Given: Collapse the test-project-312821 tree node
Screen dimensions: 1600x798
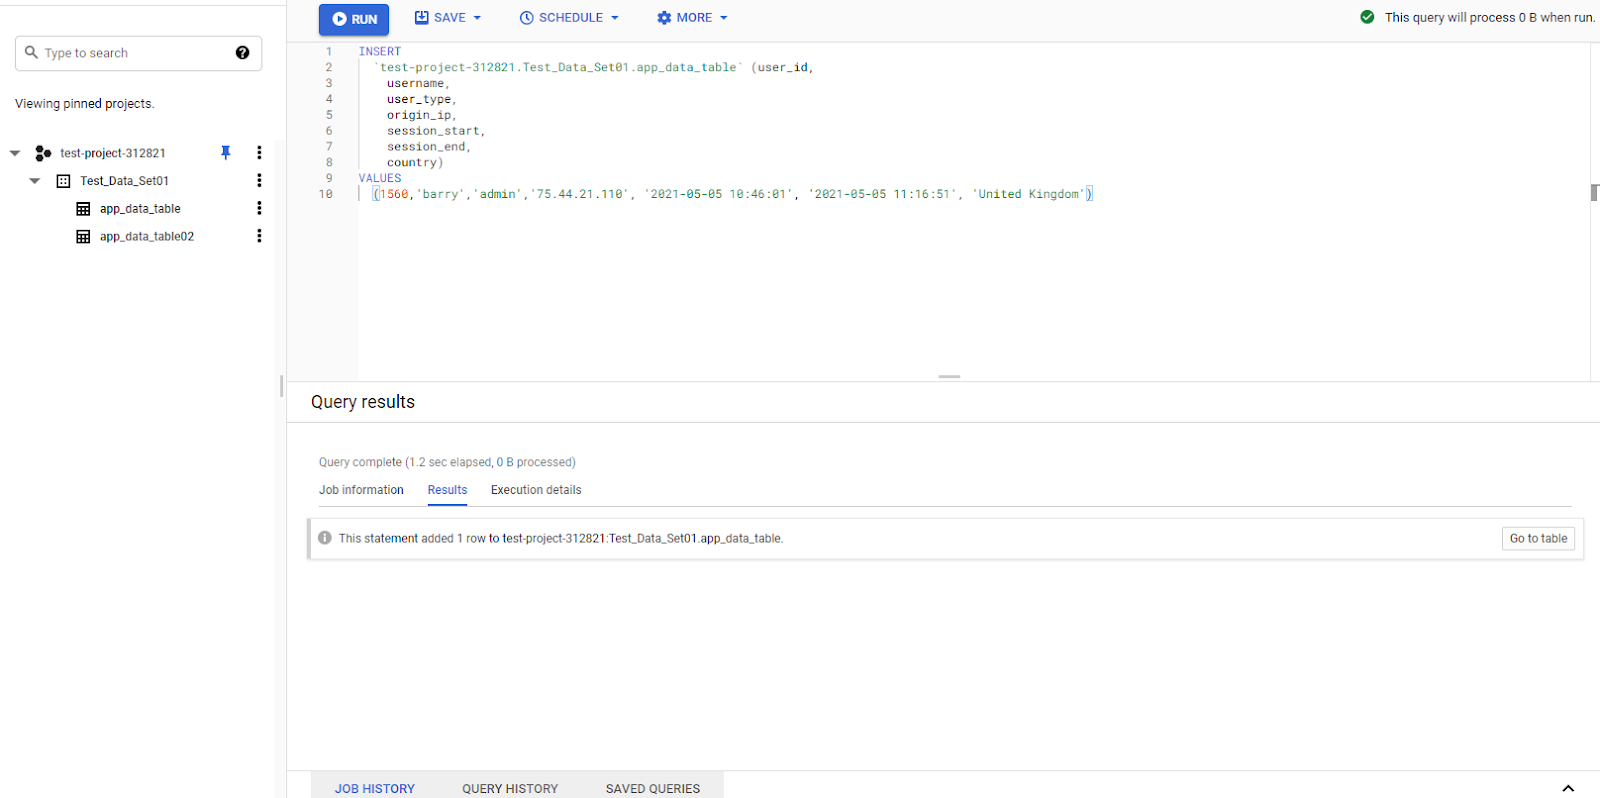Looking at the screenshot, I should click(15, 153).
